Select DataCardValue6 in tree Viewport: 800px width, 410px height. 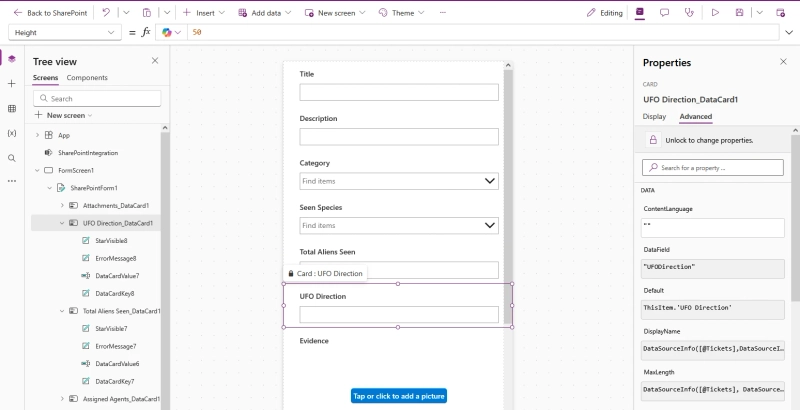point(117,364)
